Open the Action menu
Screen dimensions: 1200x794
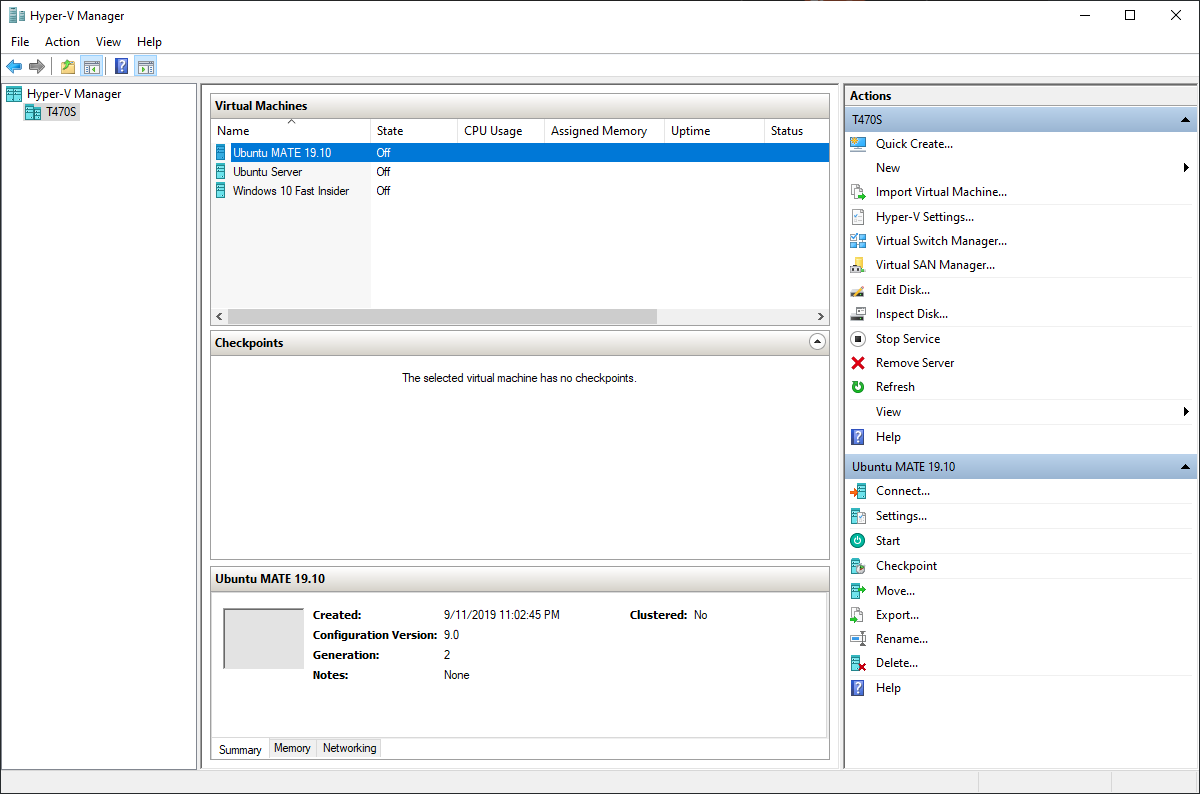62,42
